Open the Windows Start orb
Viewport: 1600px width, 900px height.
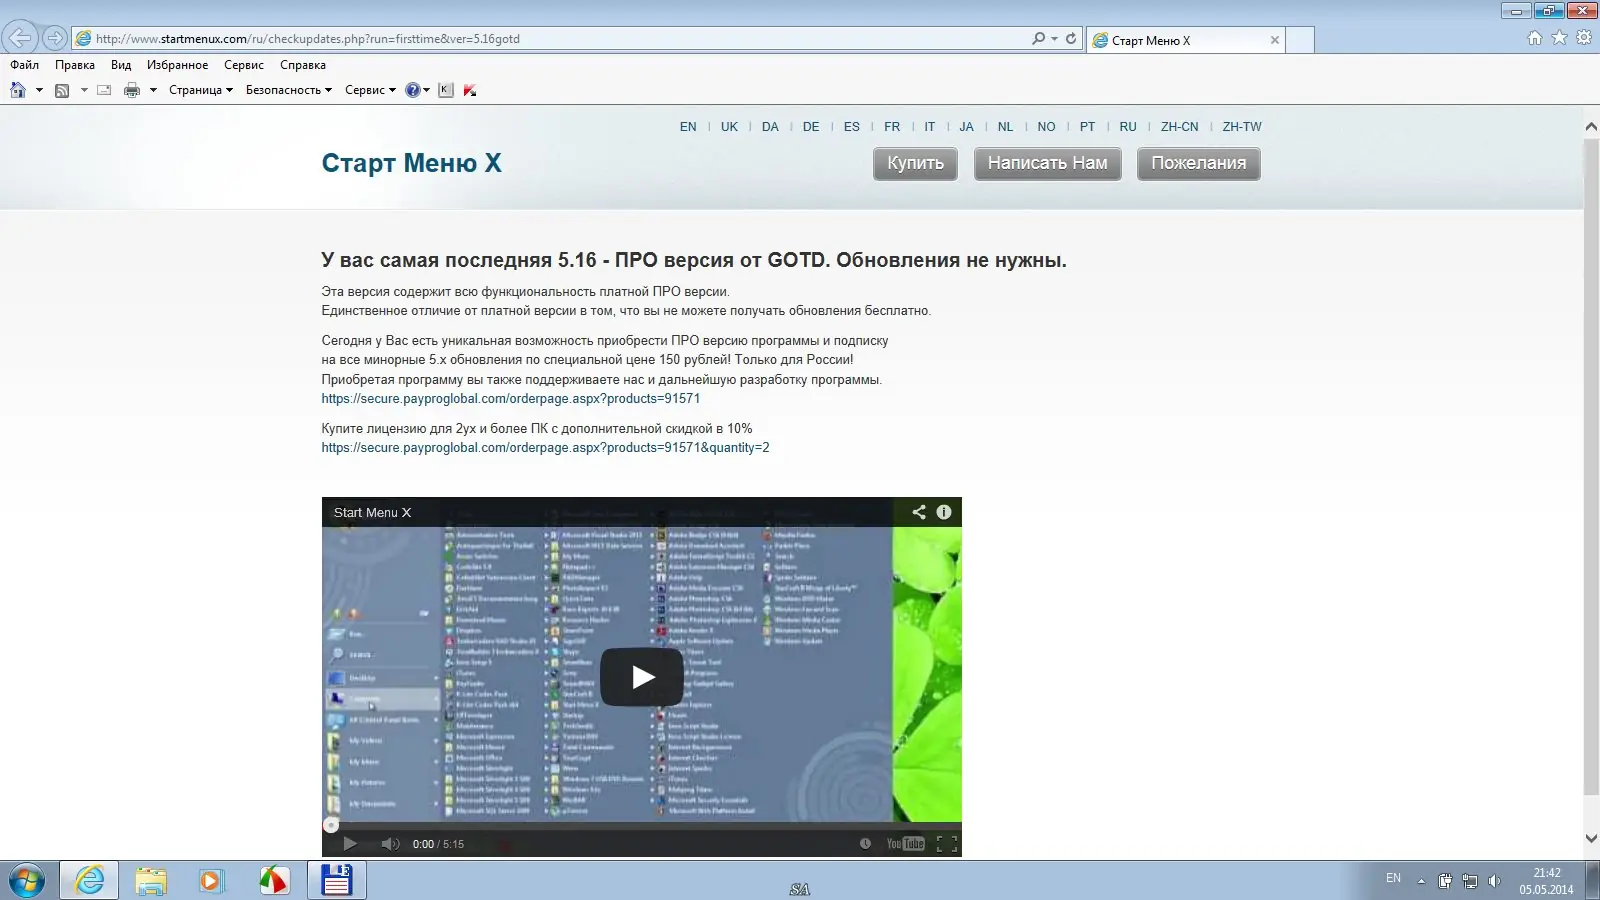(x=26, y=881)
